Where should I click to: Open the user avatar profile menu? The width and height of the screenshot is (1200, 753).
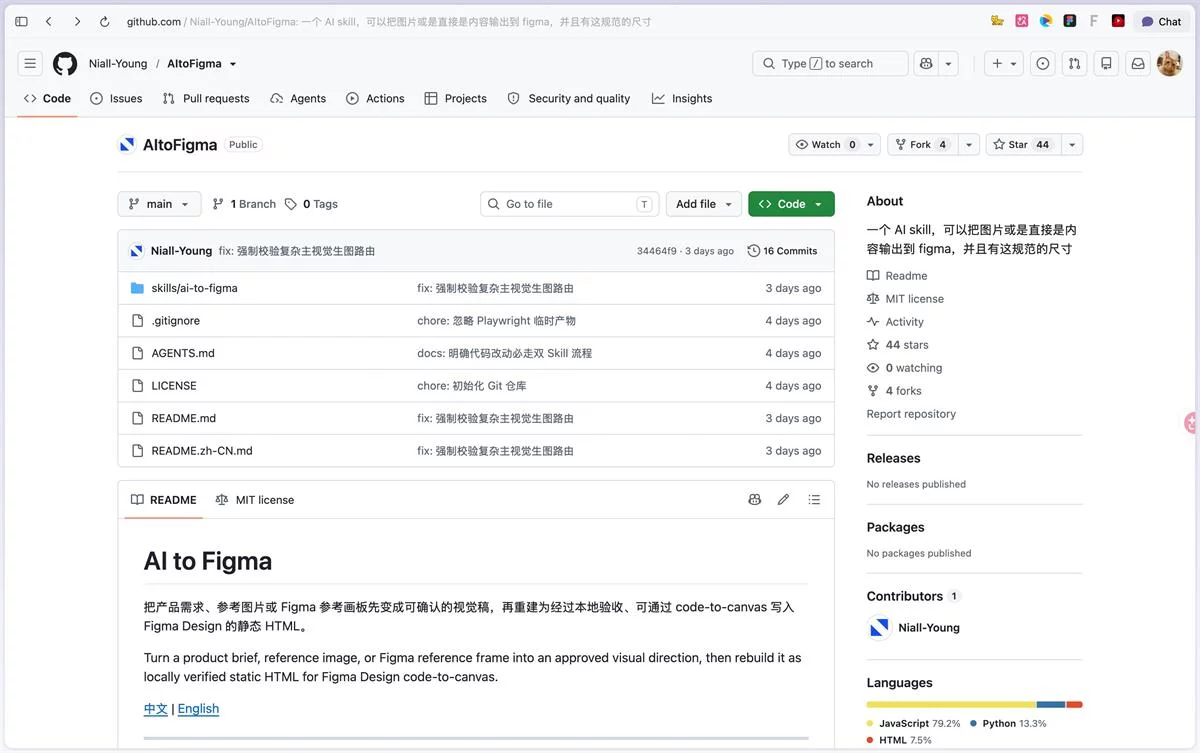[x=1170, y=63]
